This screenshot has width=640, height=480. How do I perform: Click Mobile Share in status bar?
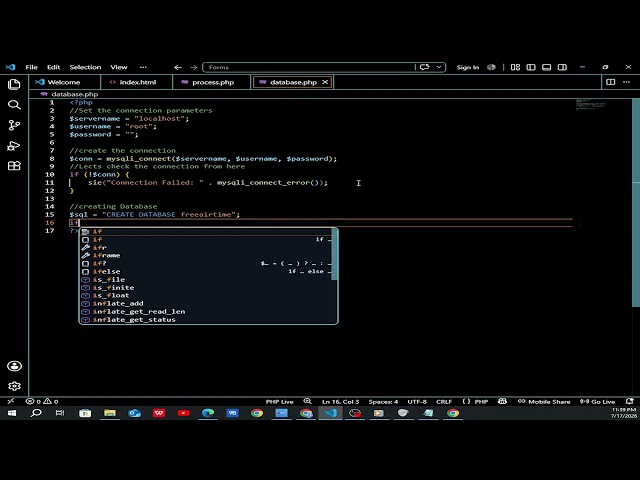[544, 402]
